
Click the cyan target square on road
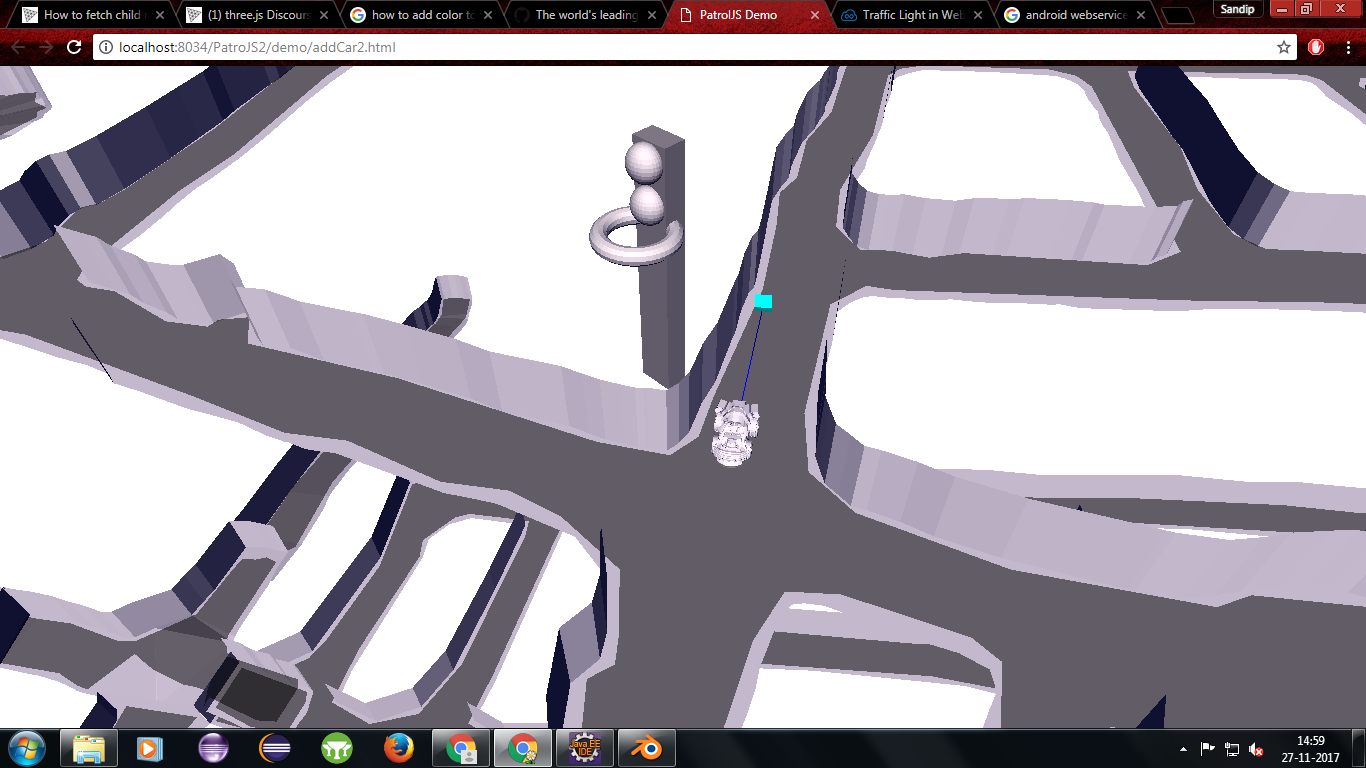tap(763, 301)
